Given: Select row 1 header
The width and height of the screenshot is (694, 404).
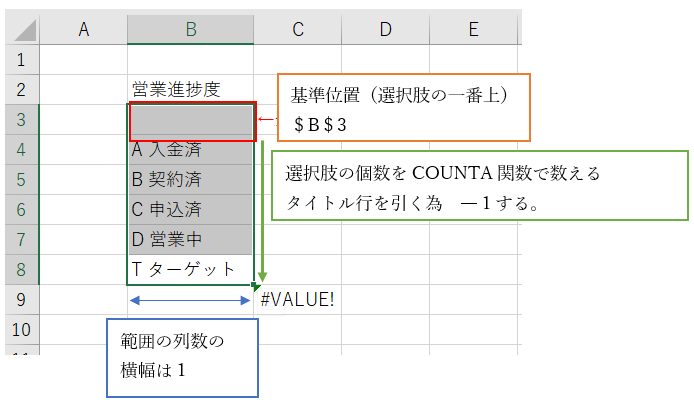Looking at the screenshot, I should [x=20, y=60].
